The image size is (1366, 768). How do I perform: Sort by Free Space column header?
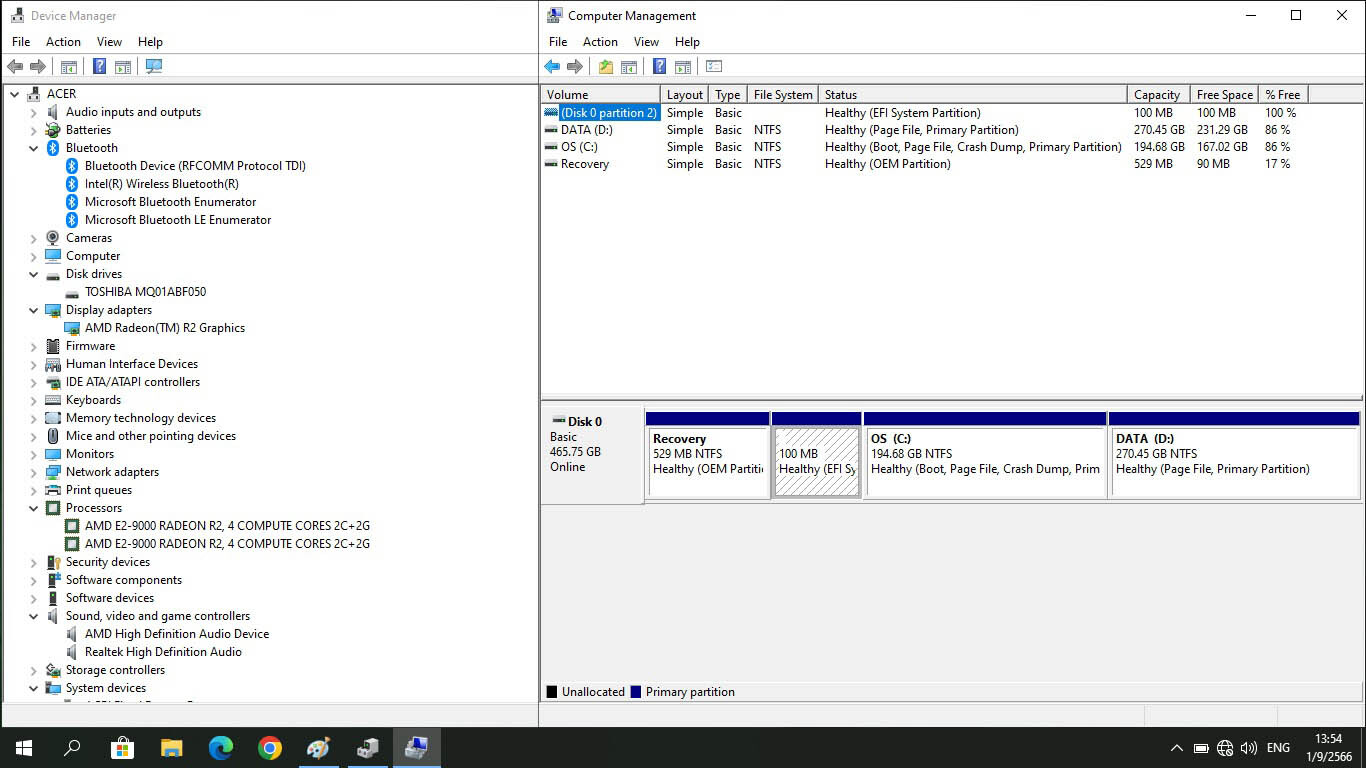(1224, 95)
